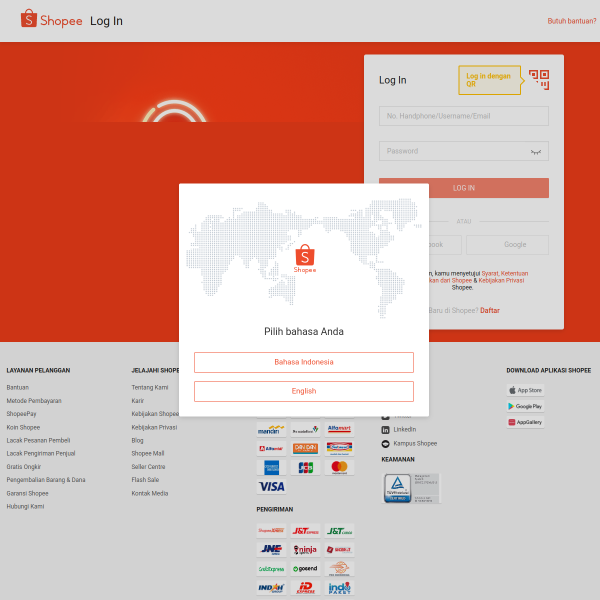
Task: Click the SiCepat shipping logo
Action: point(339,549)
